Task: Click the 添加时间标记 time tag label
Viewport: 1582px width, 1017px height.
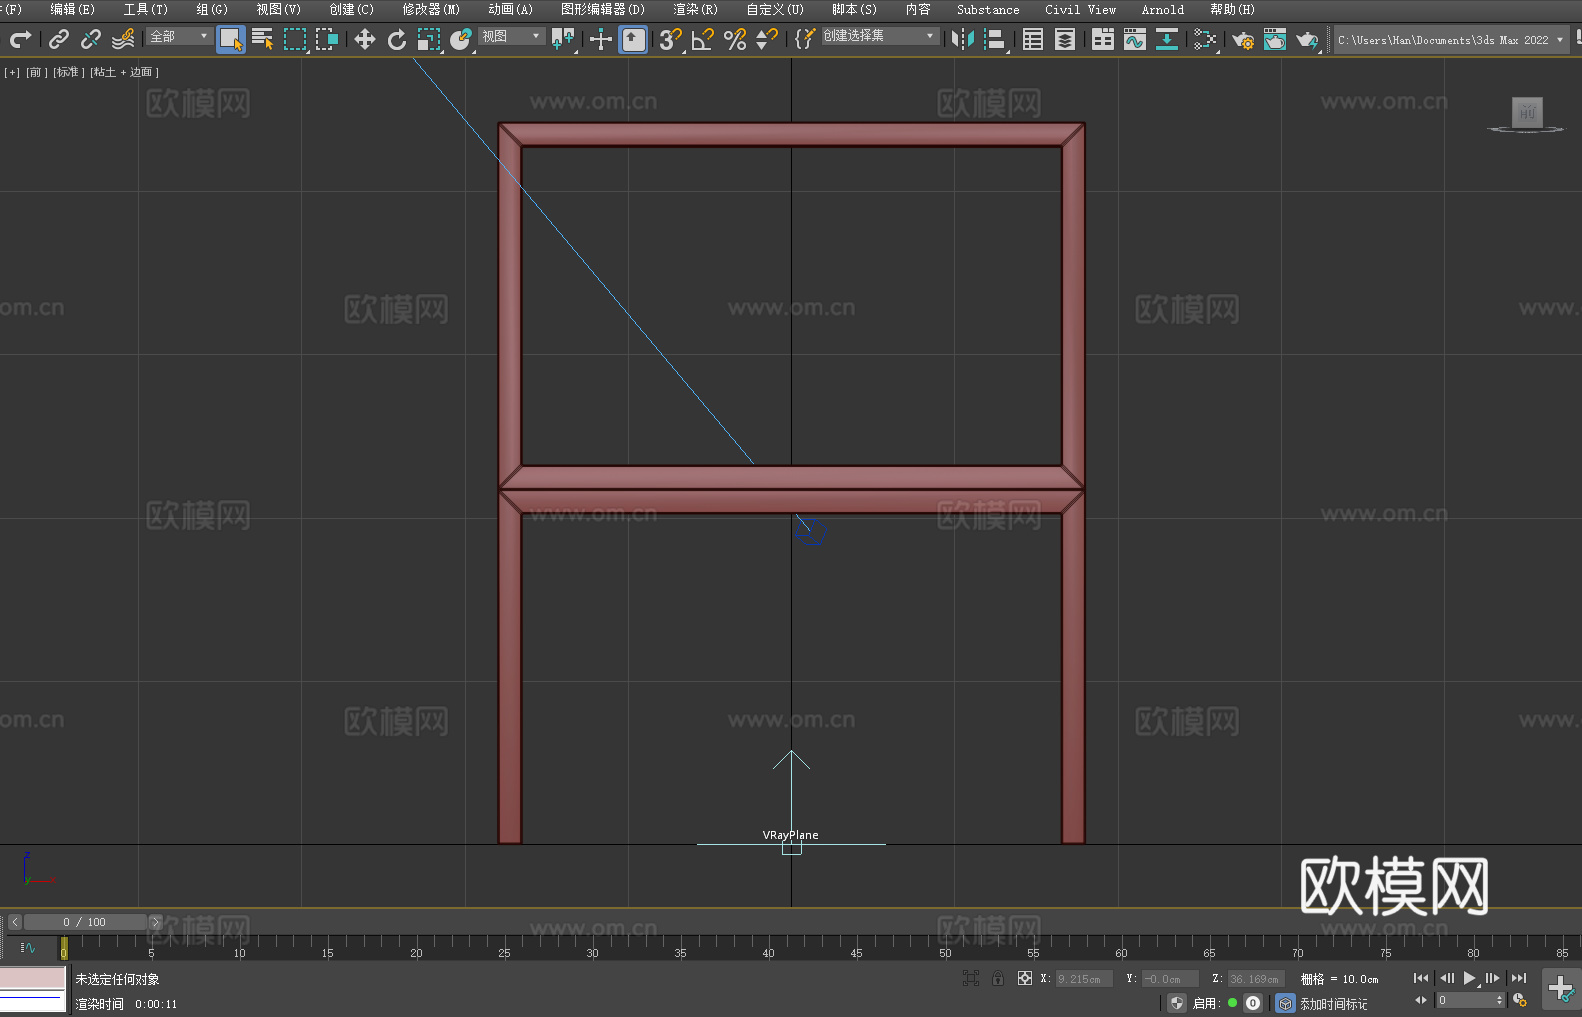Action: tap(1334, 1004)
